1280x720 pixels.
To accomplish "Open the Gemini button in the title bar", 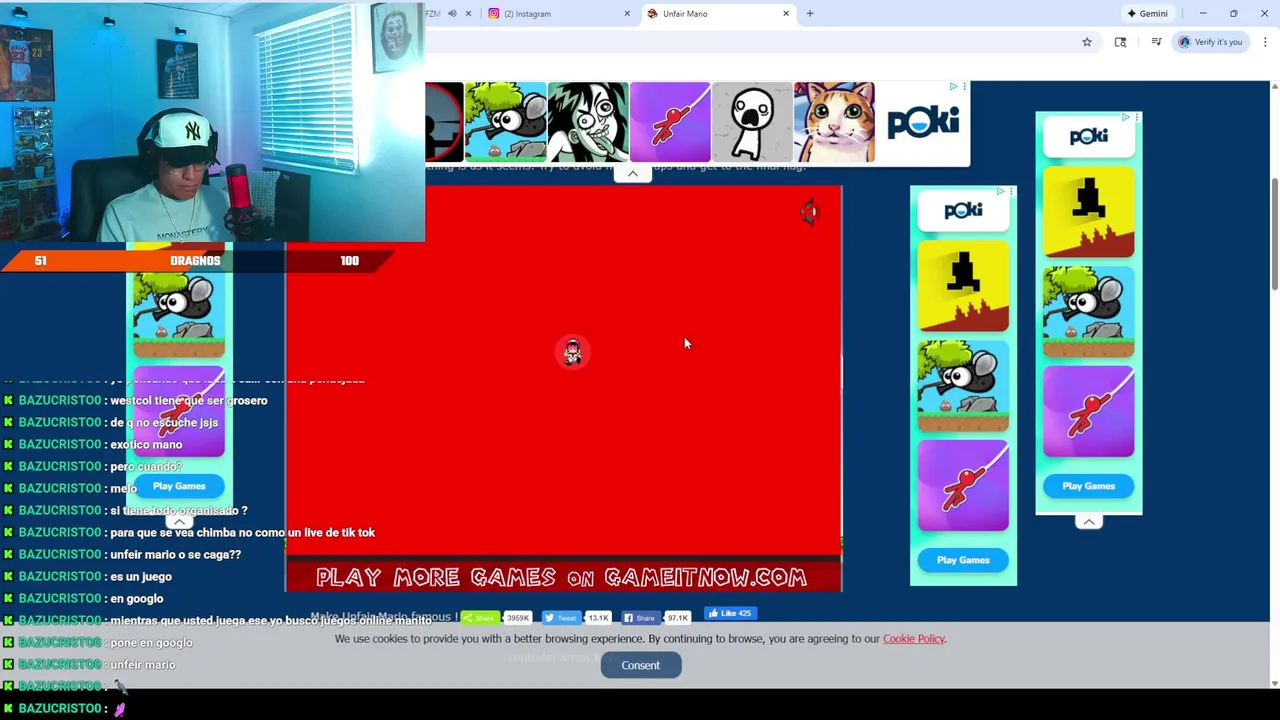I will [1147, 14].
